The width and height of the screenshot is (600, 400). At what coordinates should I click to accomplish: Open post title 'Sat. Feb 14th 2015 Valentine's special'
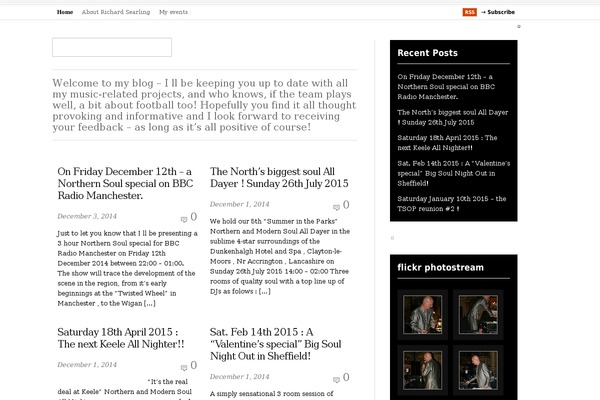pos(276,344)
